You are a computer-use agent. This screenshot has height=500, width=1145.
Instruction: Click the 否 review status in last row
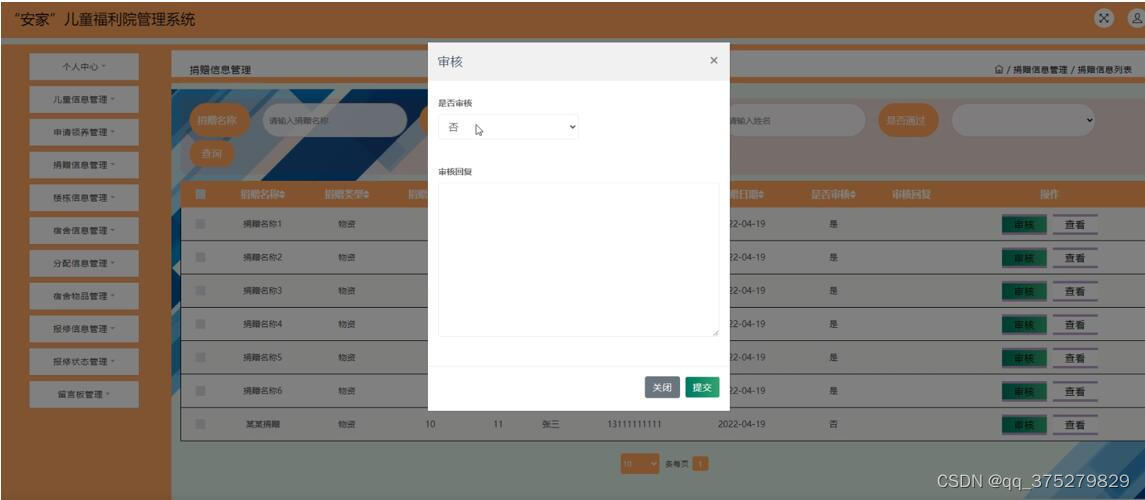coord(833,423)
